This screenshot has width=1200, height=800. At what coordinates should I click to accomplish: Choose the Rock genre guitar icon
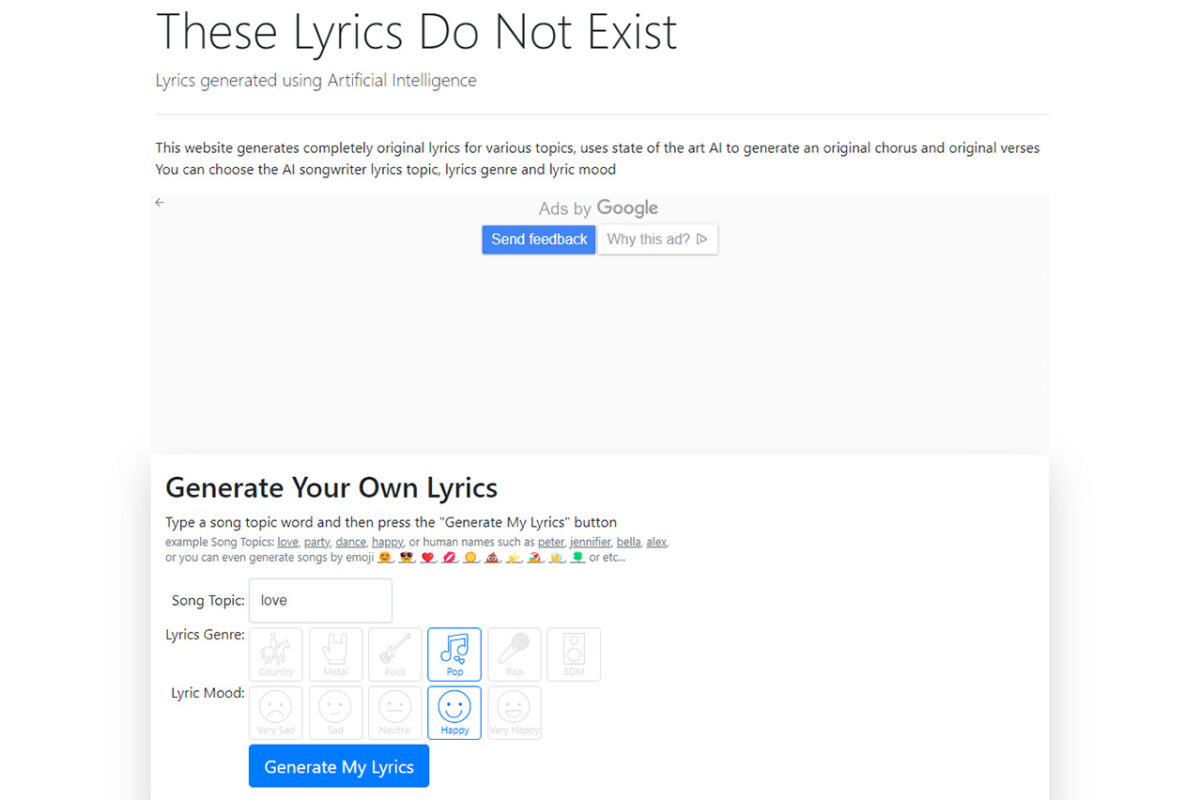click(x=395, y=655)
